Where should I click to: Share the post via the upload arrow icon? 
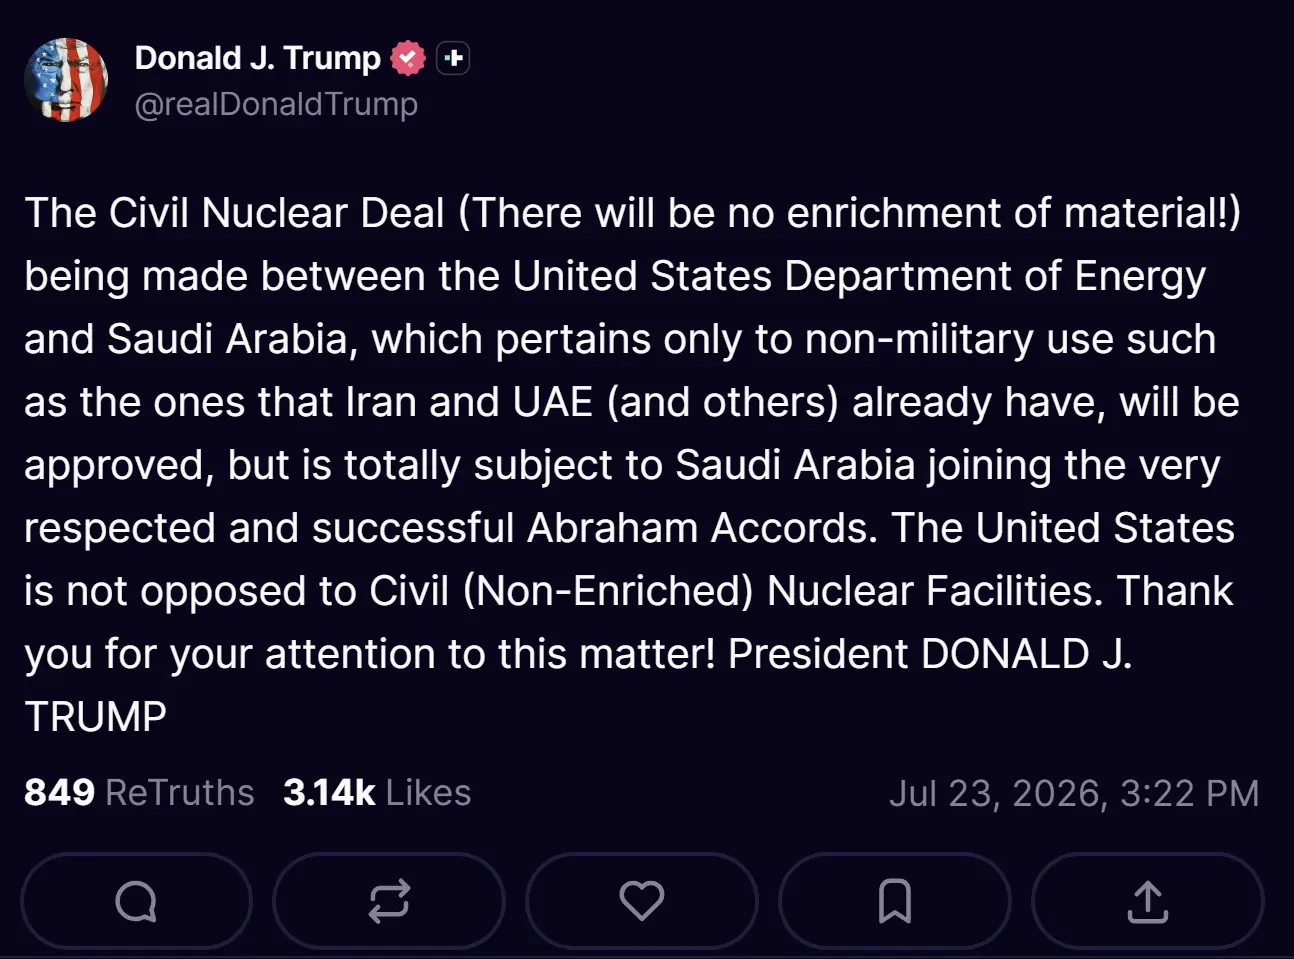tap(1148, 901)
